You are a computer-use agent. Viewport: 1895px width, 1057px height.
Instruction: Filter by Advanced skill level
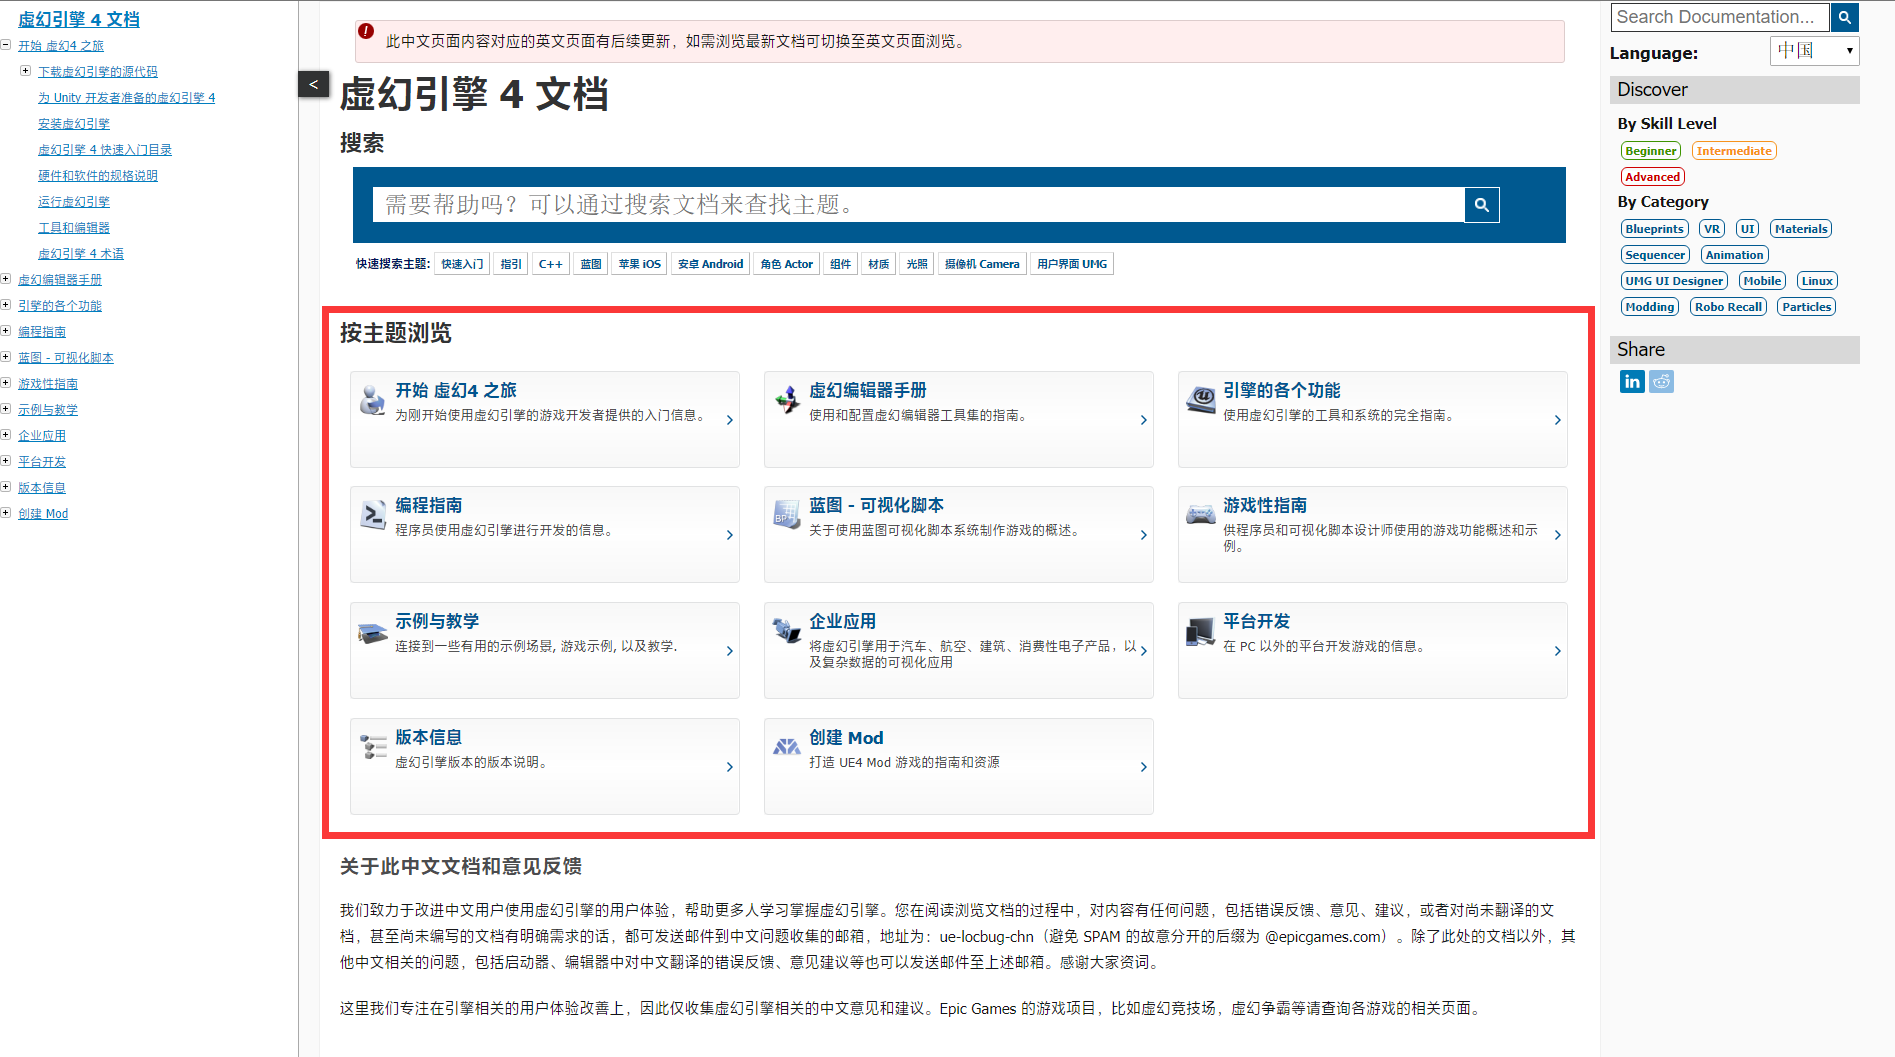pyautogui.click(x=1653, y=177)
